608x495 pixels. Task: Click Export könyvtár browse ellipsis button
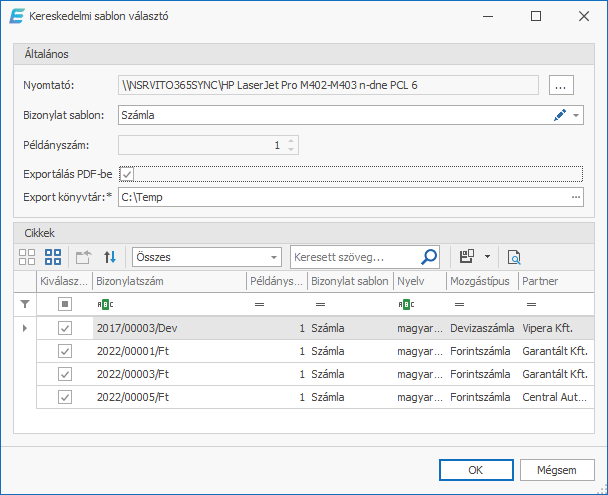click(x=576, y=197)
